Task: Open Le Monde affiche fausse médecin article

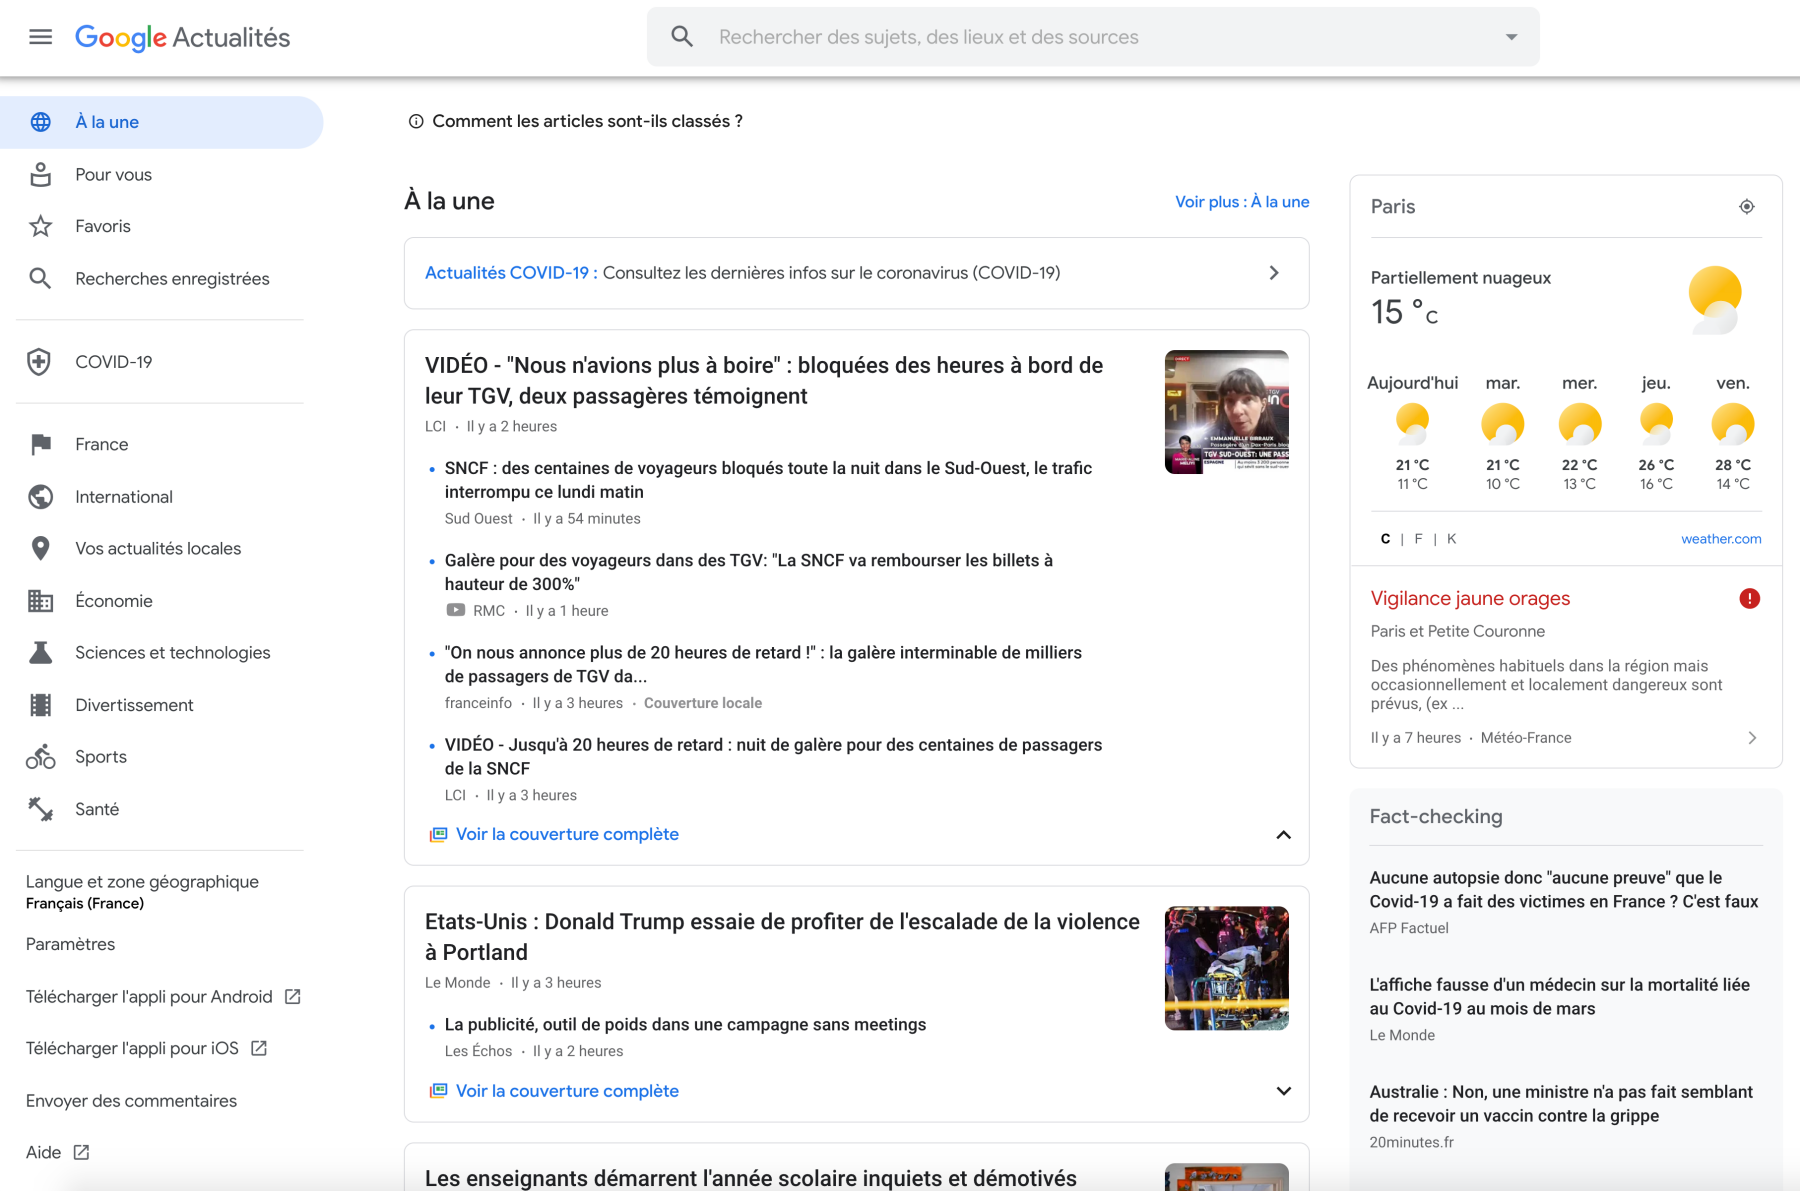Action: 1559,997
